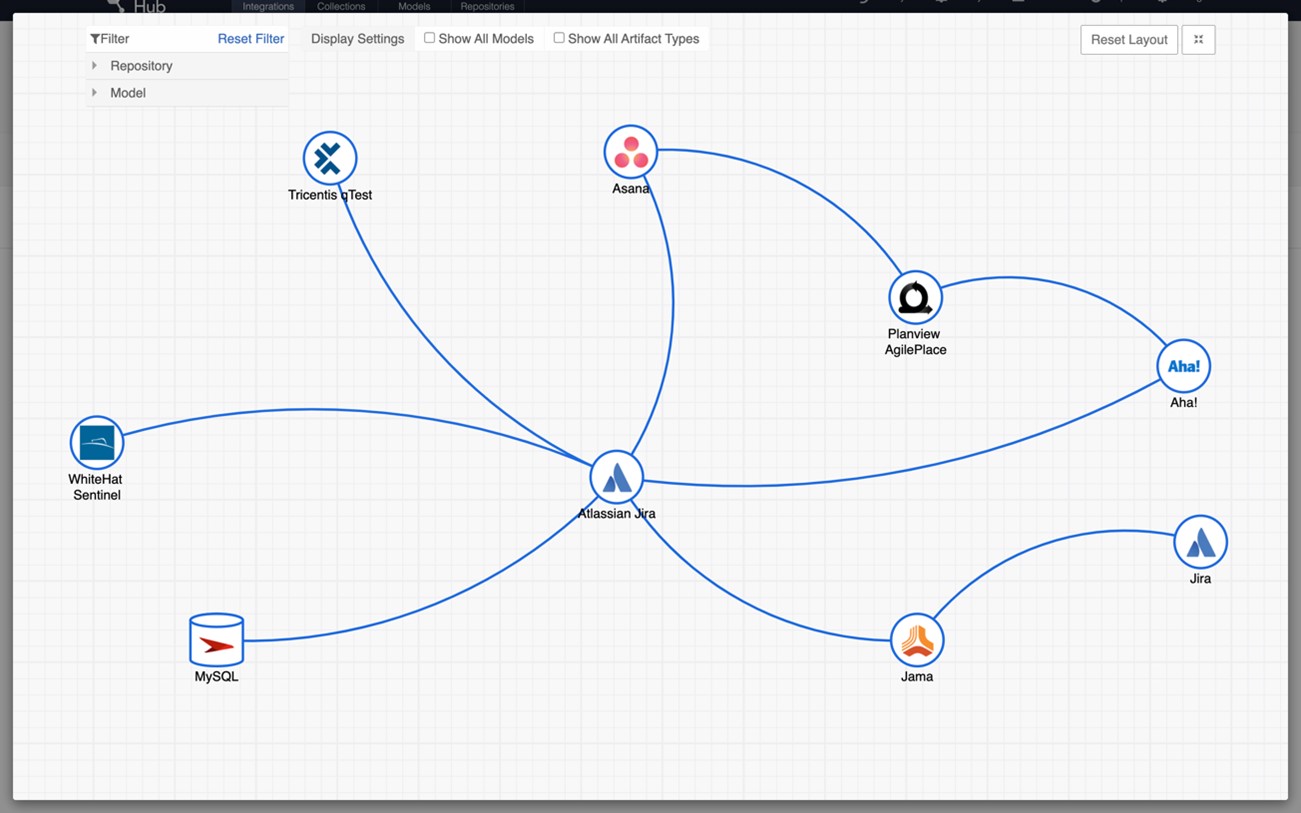Image resolution: width=1301 pixels, height=813 pixels.
Task: Open Display Settings
Action: pos(357,39)
